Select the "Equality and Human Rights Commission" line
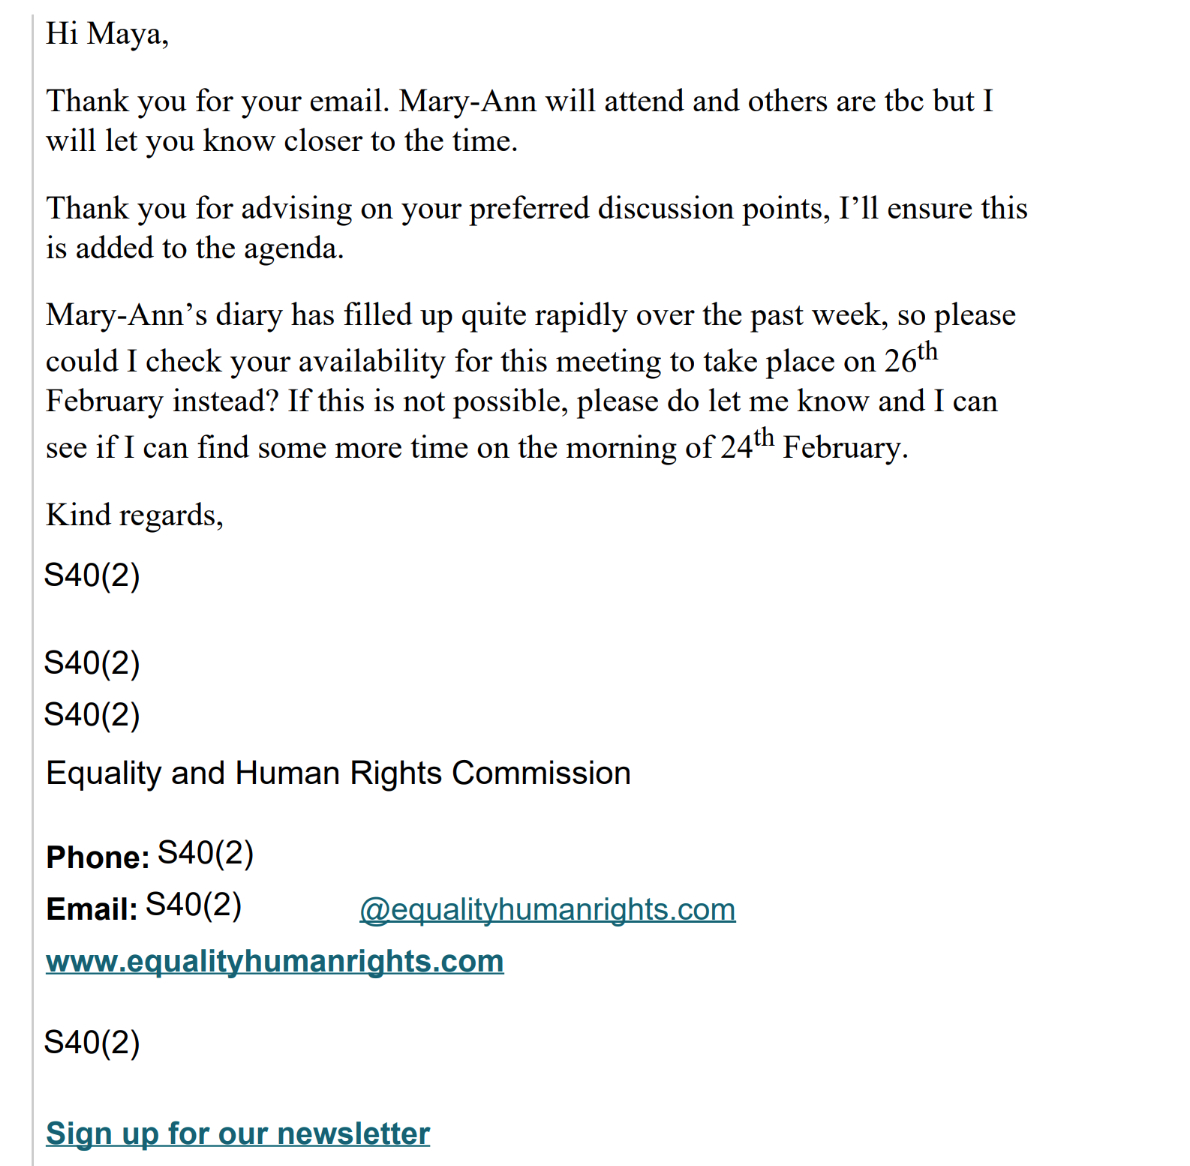1190x1166 pixels. [x=338, y=773]
